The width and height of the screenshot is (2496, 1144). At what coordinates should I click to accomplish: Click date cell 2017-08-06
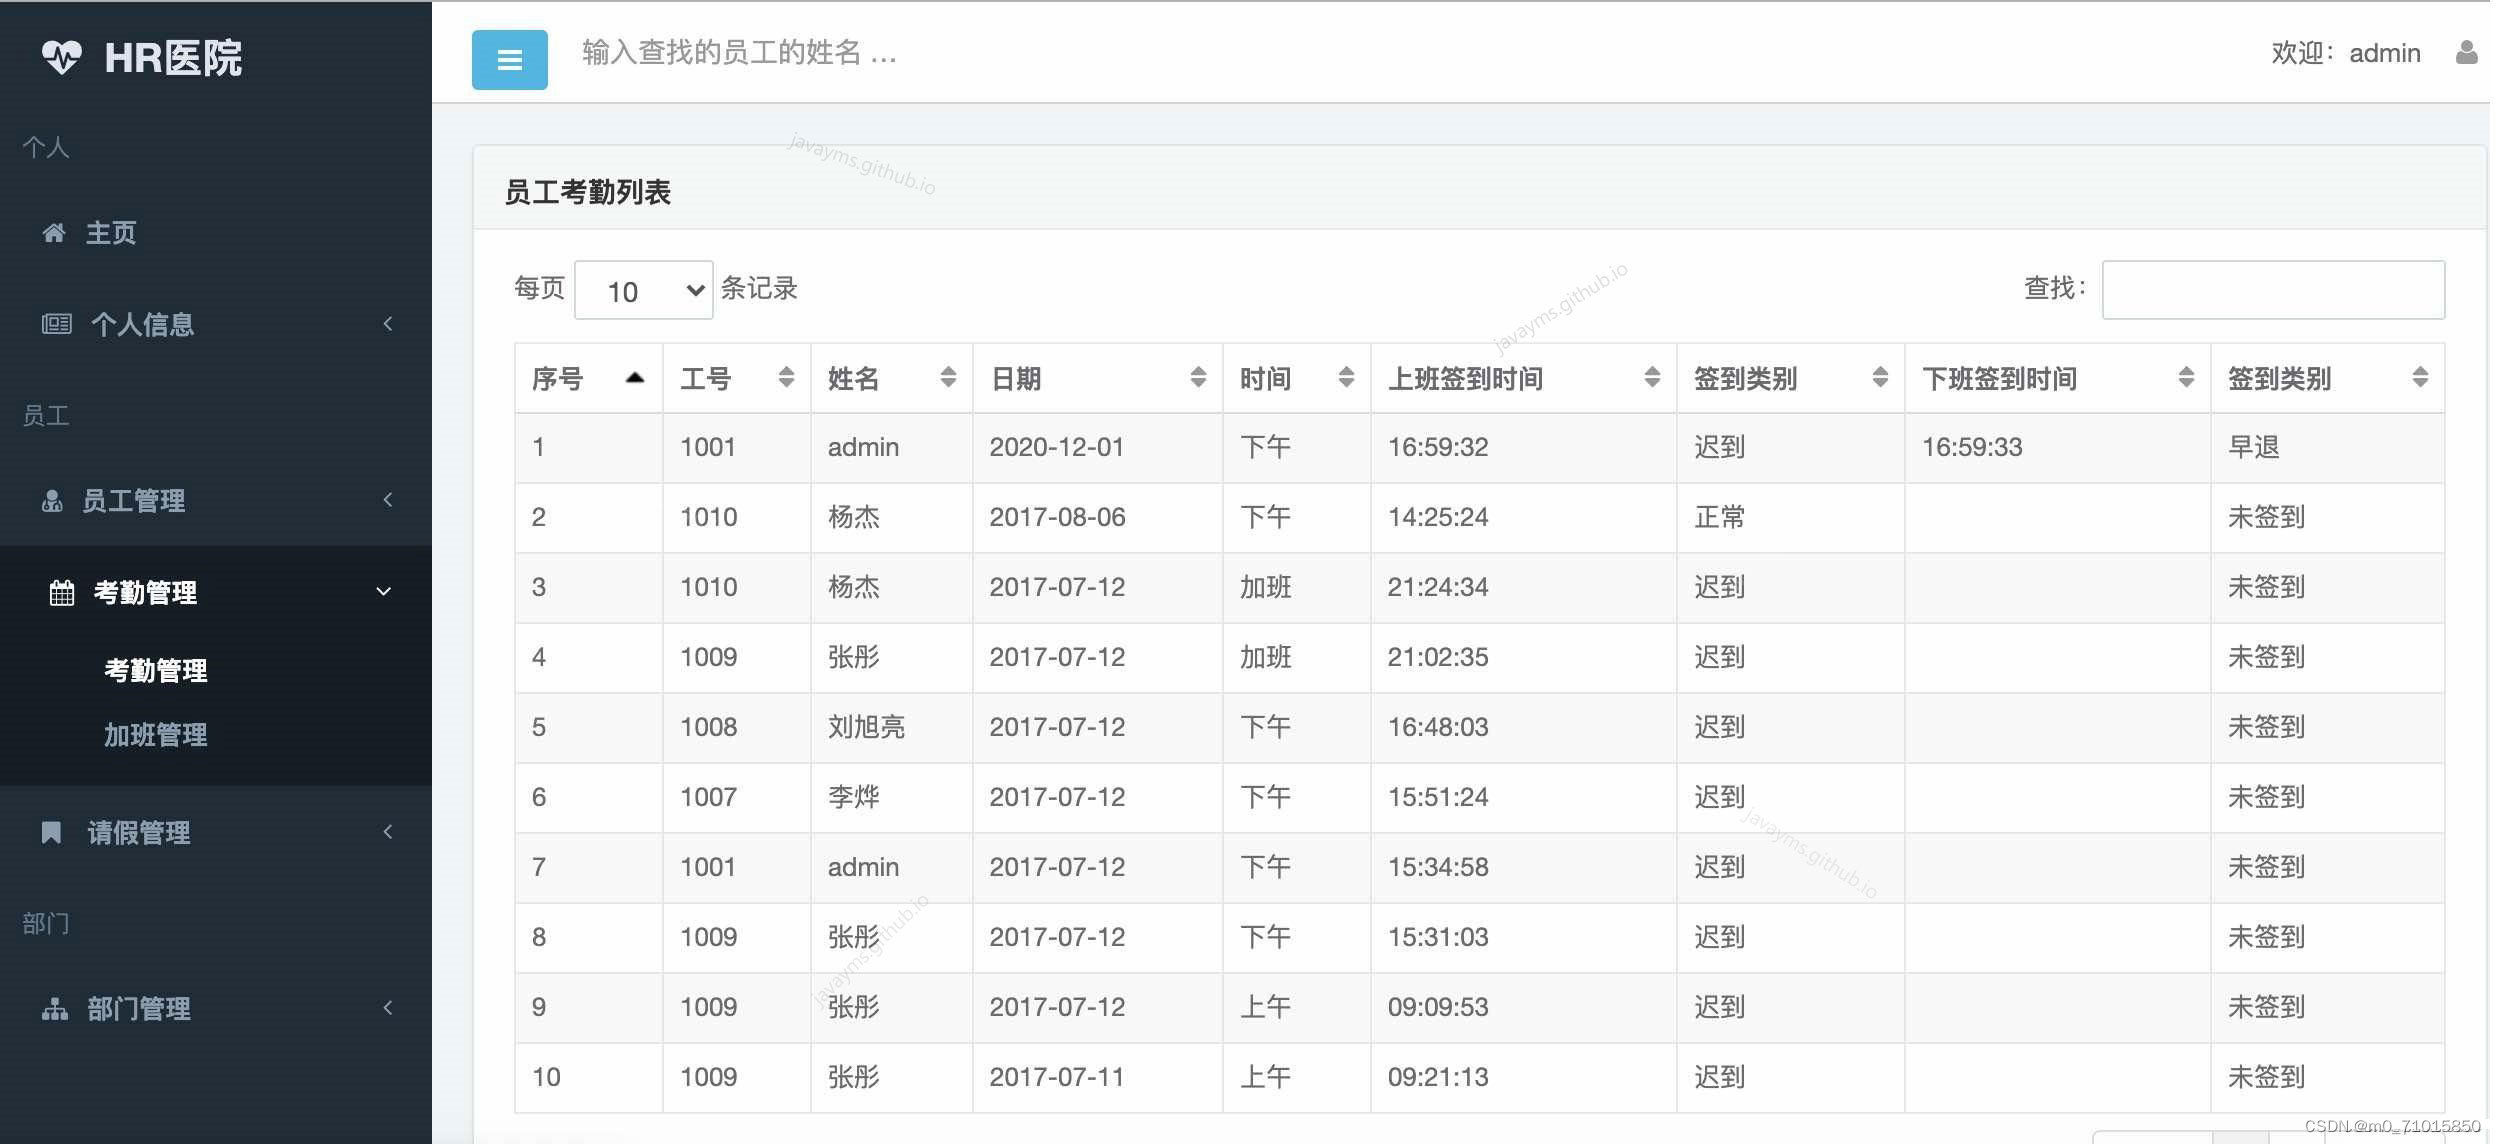pyautogui.click(x=1057, y=517)
